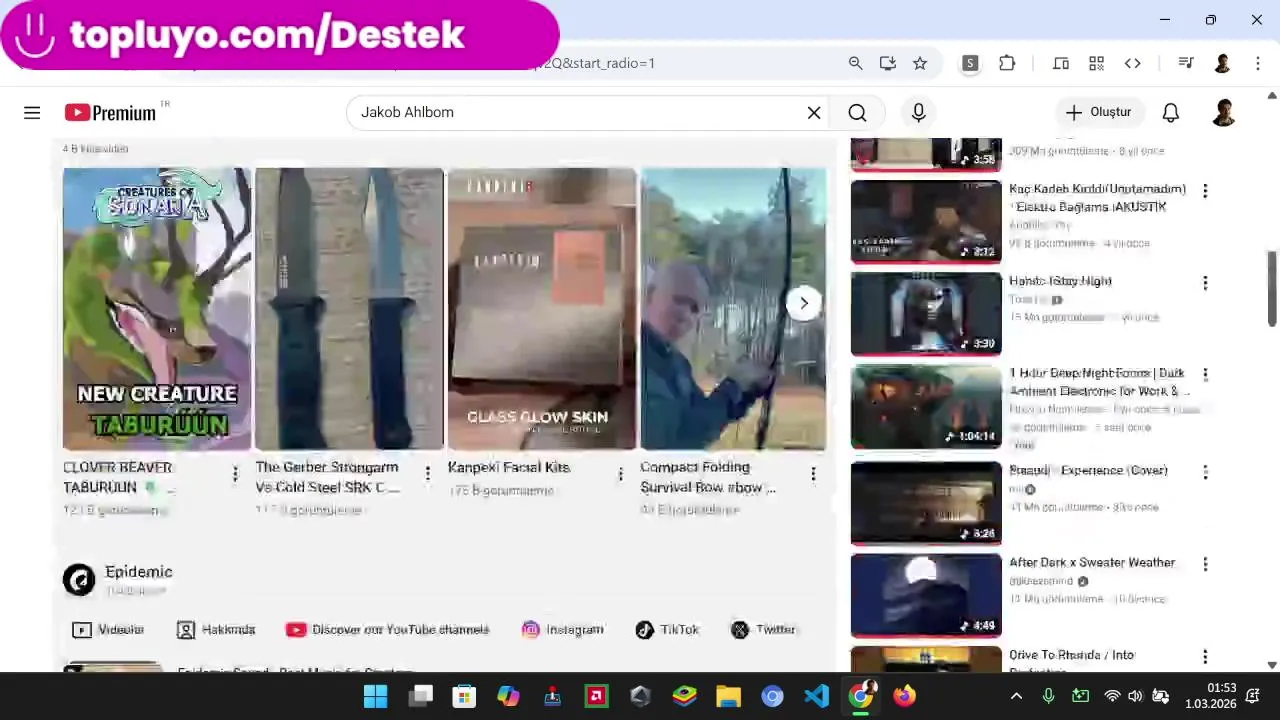Open the Gerber Strongarm knife short thumbnail
The image size is (1280, 720).
(x=349, y=309)
